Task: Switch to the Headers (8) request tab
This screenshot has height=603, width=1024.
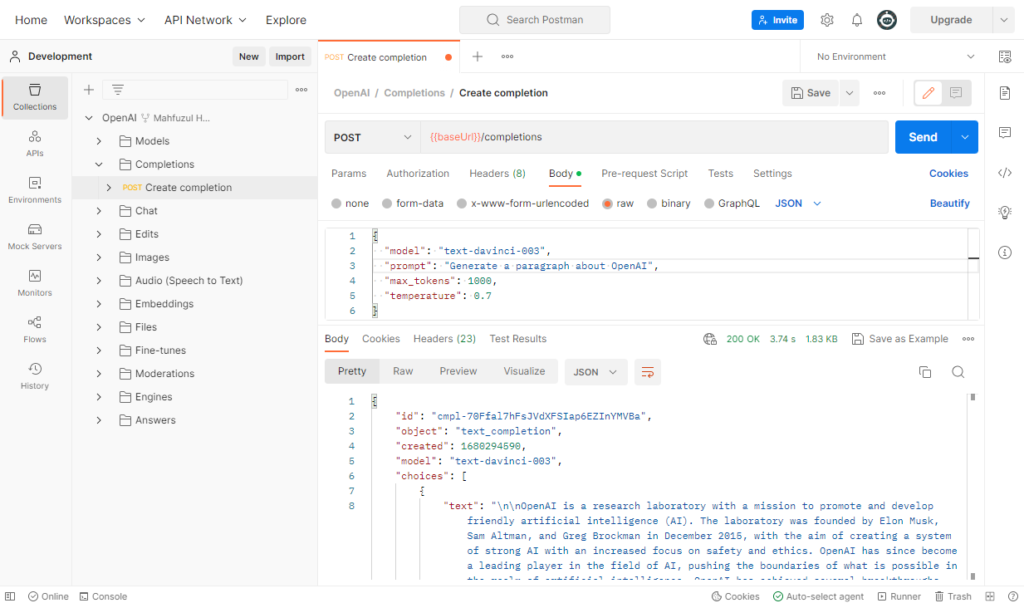Action: tap(497, 173)
